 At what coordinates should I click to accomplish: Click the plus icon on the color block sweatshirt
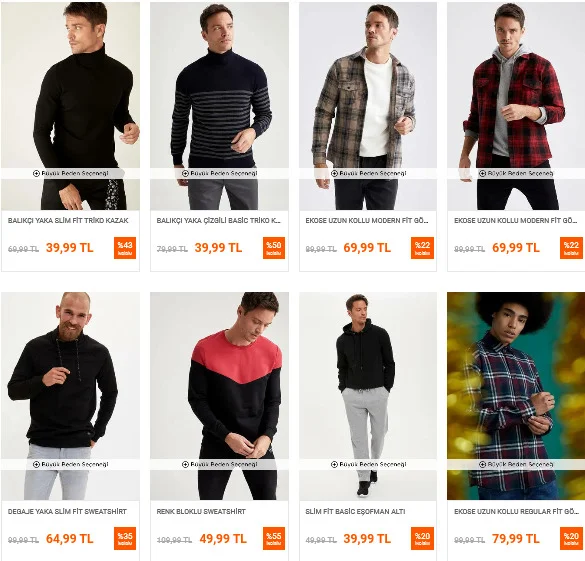tap(185, 464)
